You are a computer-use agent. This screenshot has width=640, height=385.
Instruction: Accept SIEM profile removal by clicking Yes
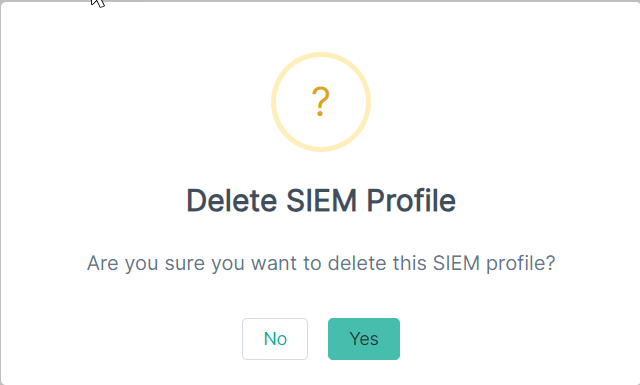pos(364,339)
